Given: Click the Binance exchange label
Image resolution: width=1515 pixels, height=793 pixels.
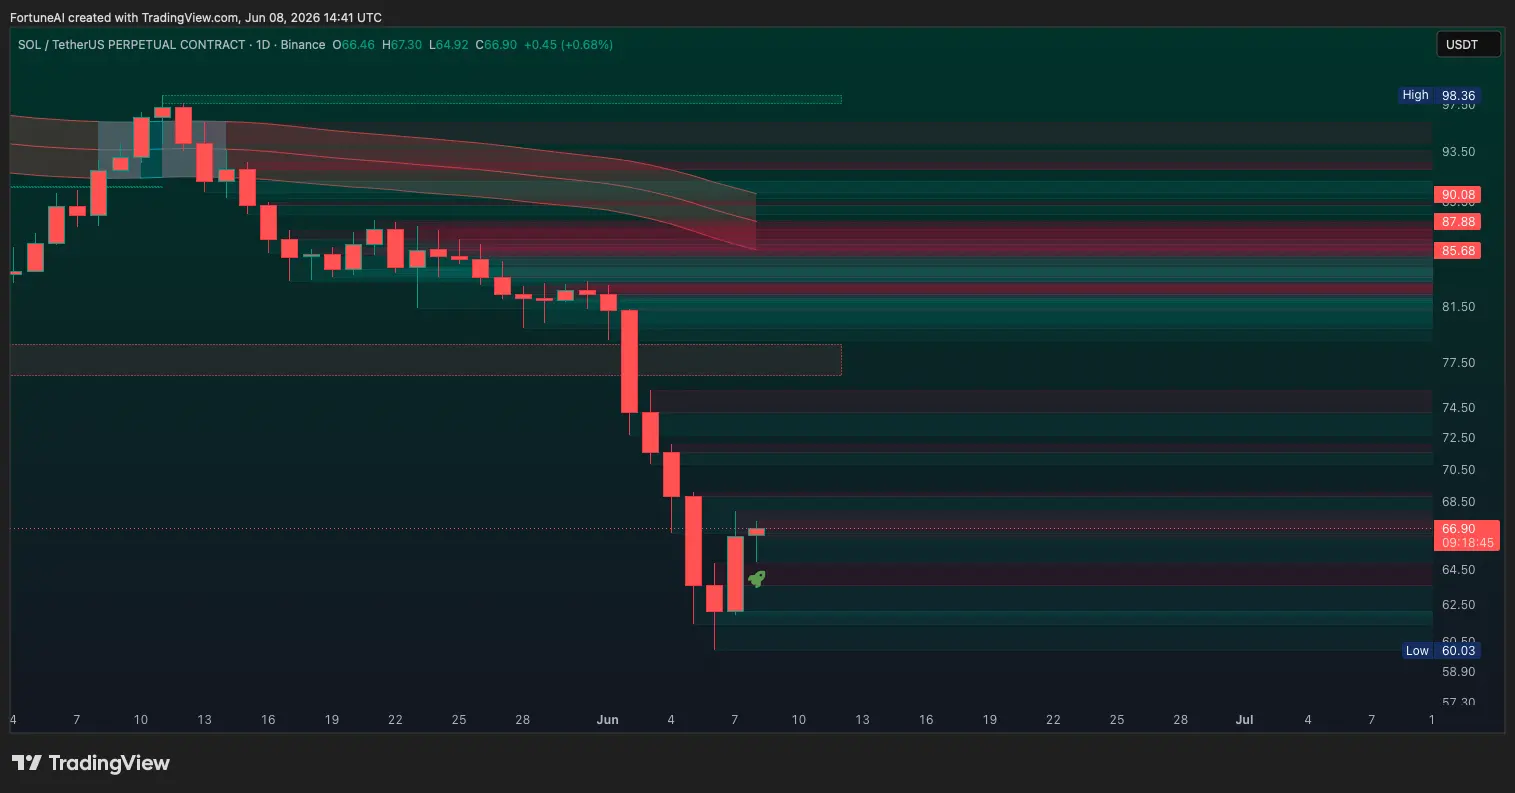Looking at the screenshot, I should coord(303,45).
